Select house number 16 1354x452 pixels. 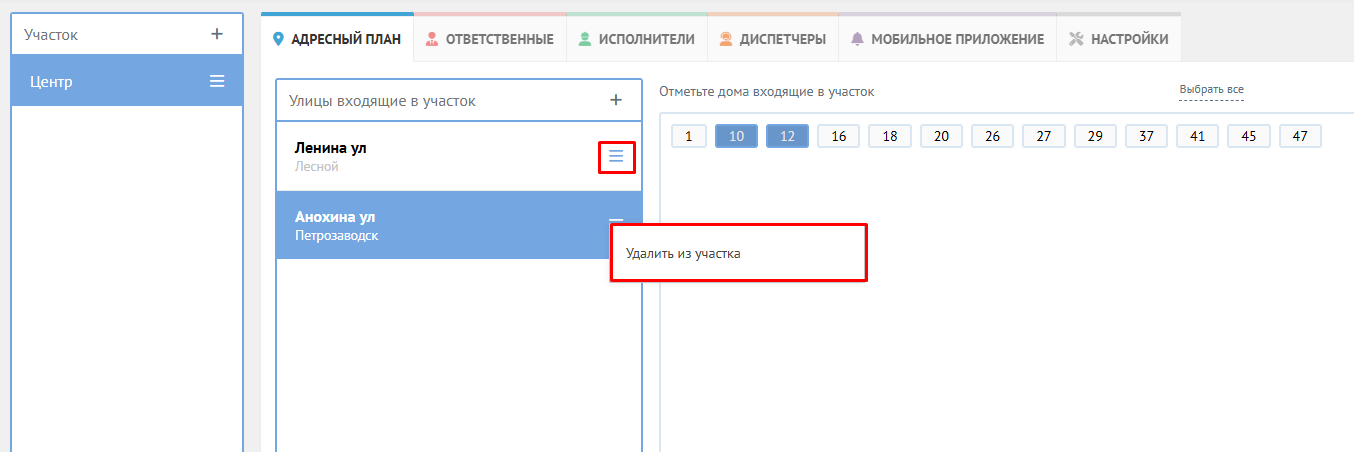coord(838,137)
